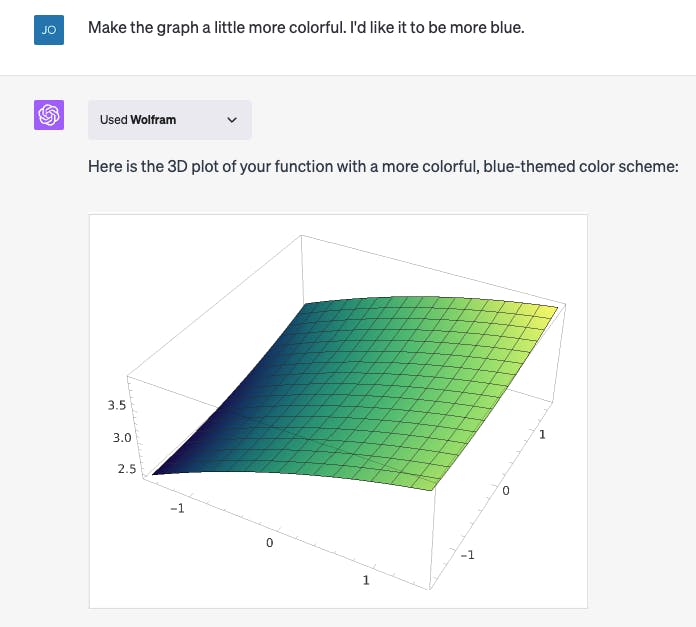Screen dimensions: 696x627
Task: Expand the Used Wolfram dropdown
Action: coord(169,120)
